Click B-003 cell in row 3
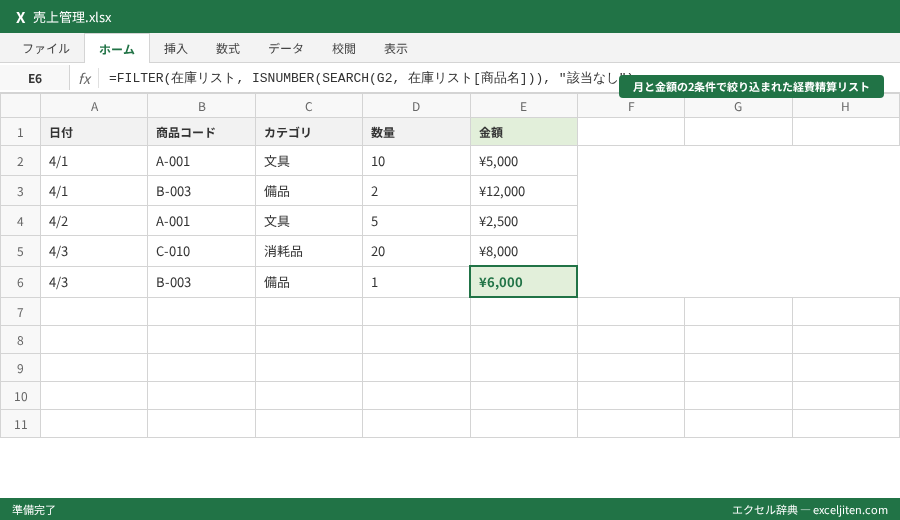Image resolution: width=900 pixels, height=520 pixels. (201, 191)
